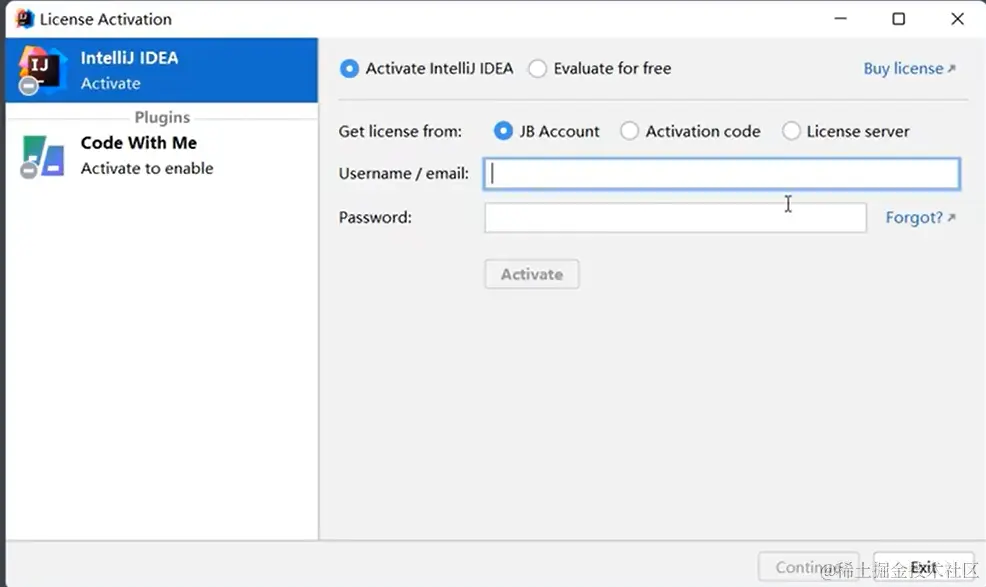This screenshot has height=587, width=986.
Task: Select the IntelliJ IDEA Activate list entry
Action: 162,70
